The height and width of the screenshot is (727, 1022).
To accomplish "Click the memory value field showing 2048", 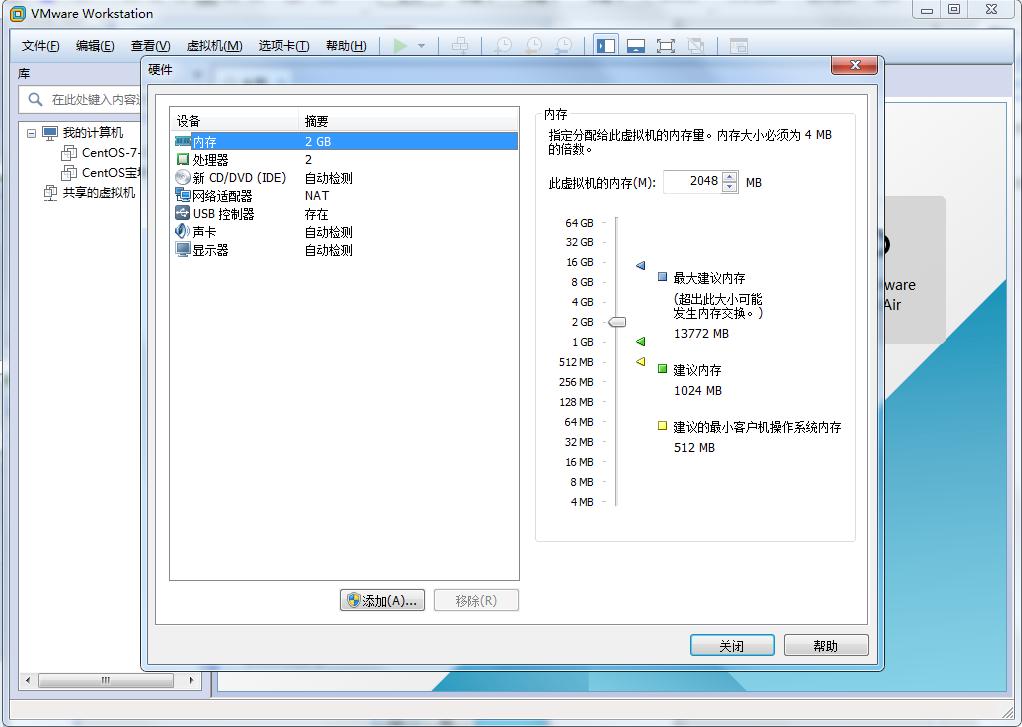I will (x=692, y=181).
